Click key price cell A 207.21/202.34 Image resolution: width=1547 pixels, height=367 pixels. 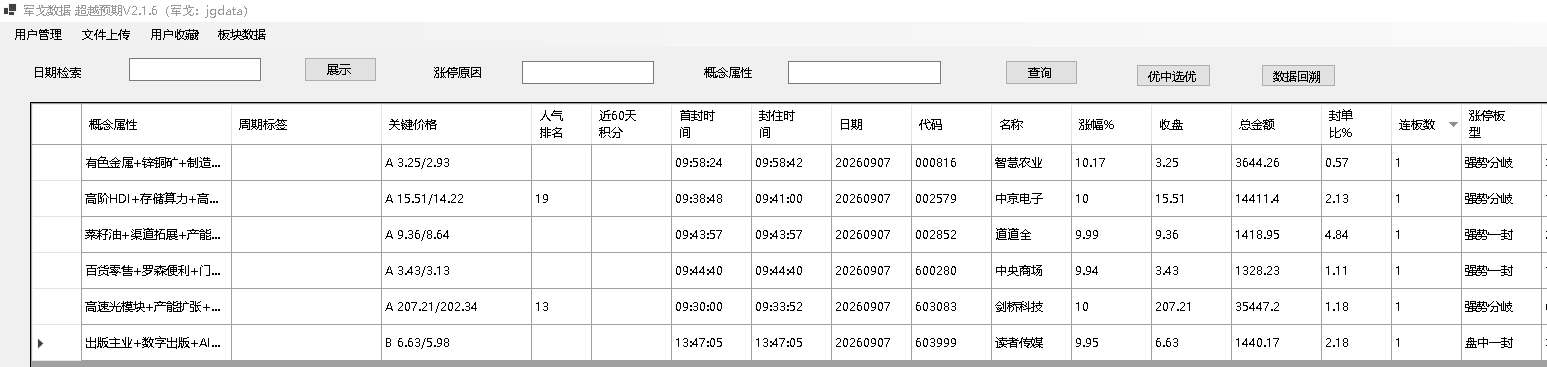tap(456, 306)
